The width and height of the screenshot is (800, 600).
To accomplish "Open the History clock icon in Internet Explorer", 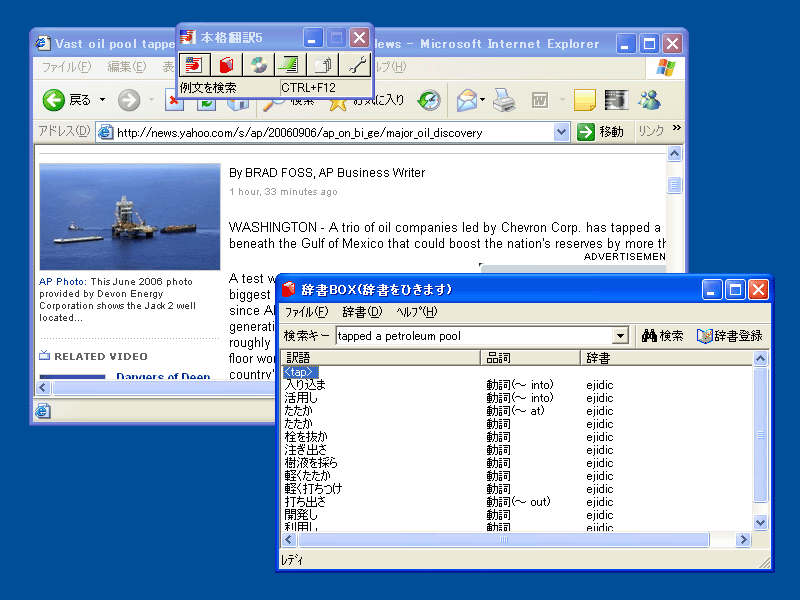I will (429, 100).
